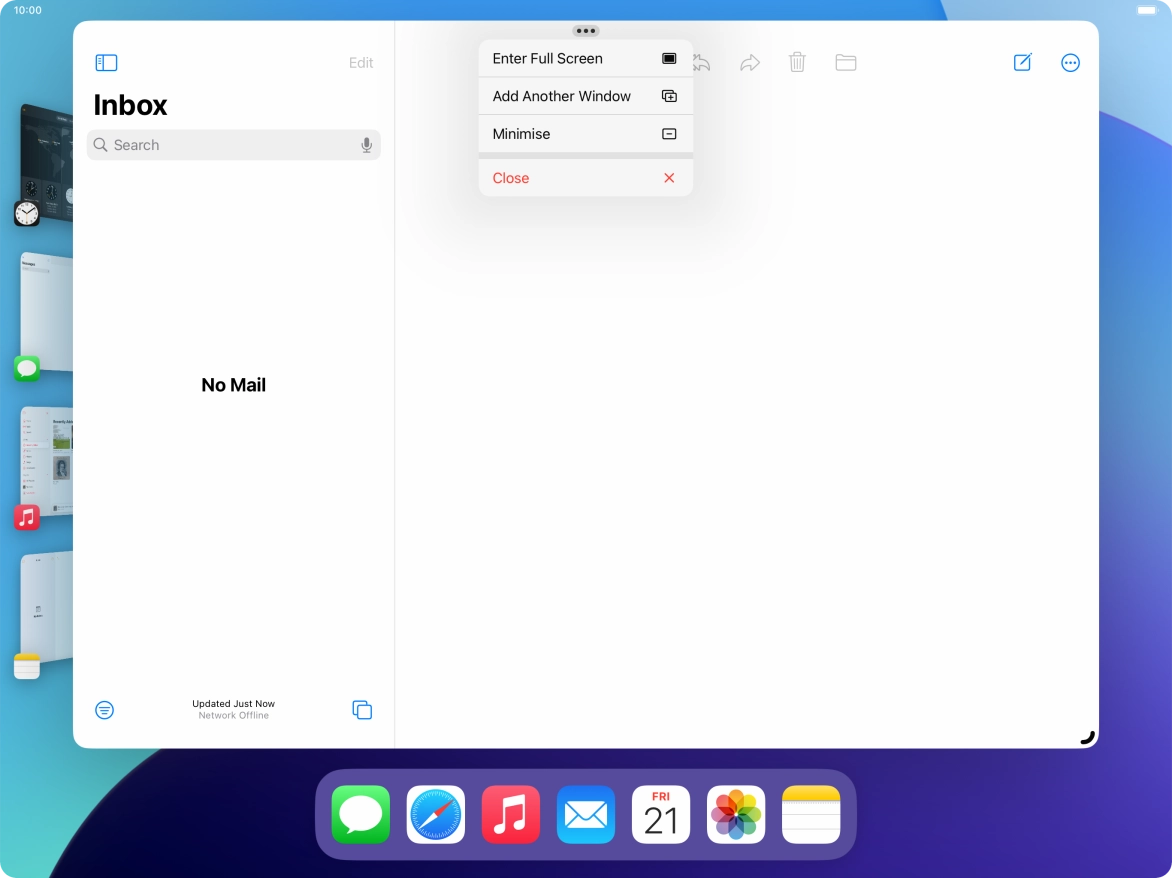This screenshot has height=878, width=1172.
Task: Tap the Edit button above the Inbox
Action: 361,62
